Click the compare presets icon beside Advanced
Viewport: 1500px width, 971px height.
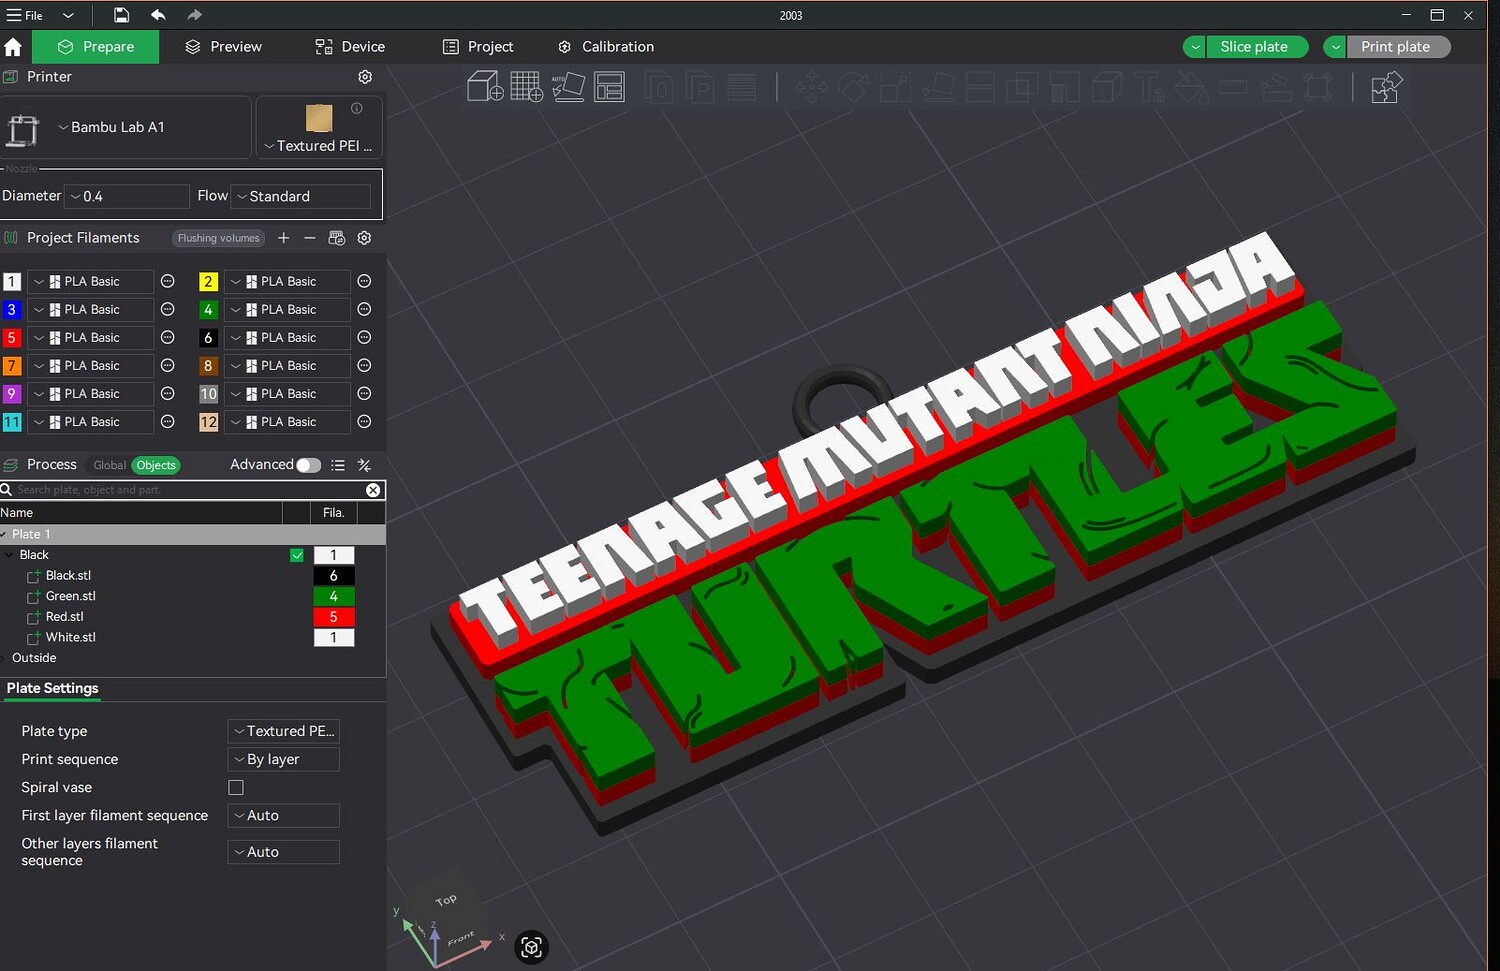click(365, 465)
